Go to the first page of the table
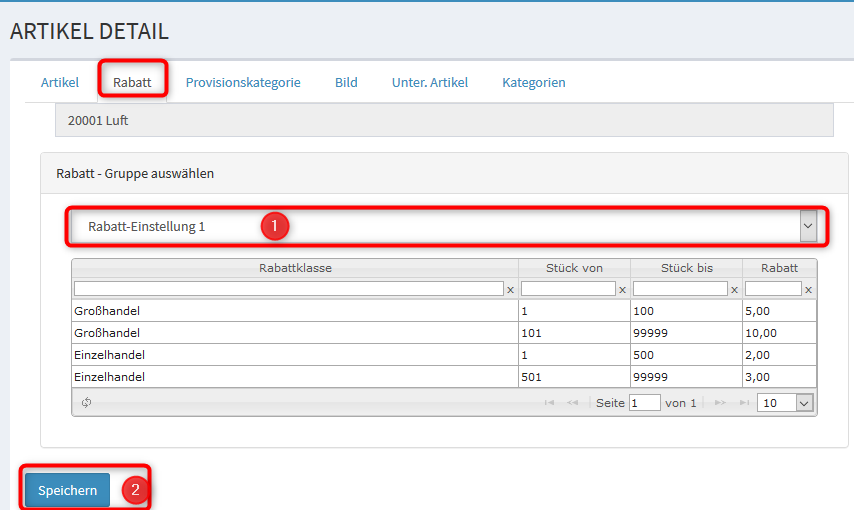Viewport: 854px width, 510px height. pyautogui.click(x=550, y=402)
